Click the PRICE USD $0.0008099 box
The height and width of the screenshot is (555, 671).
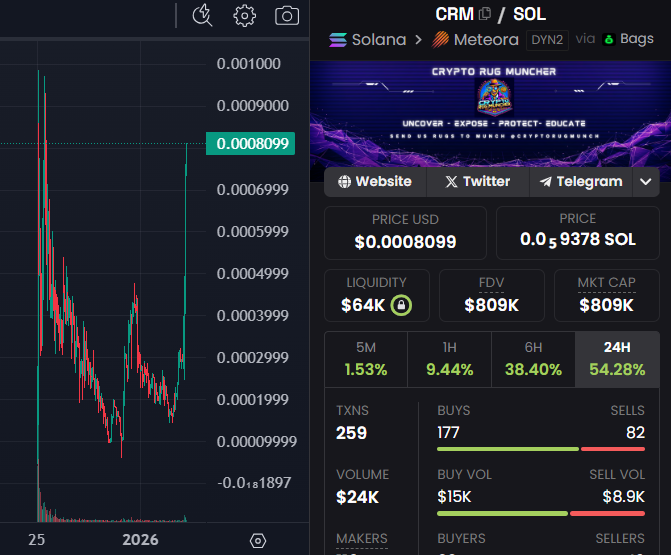pyautogui.click(x=405, y=233)
